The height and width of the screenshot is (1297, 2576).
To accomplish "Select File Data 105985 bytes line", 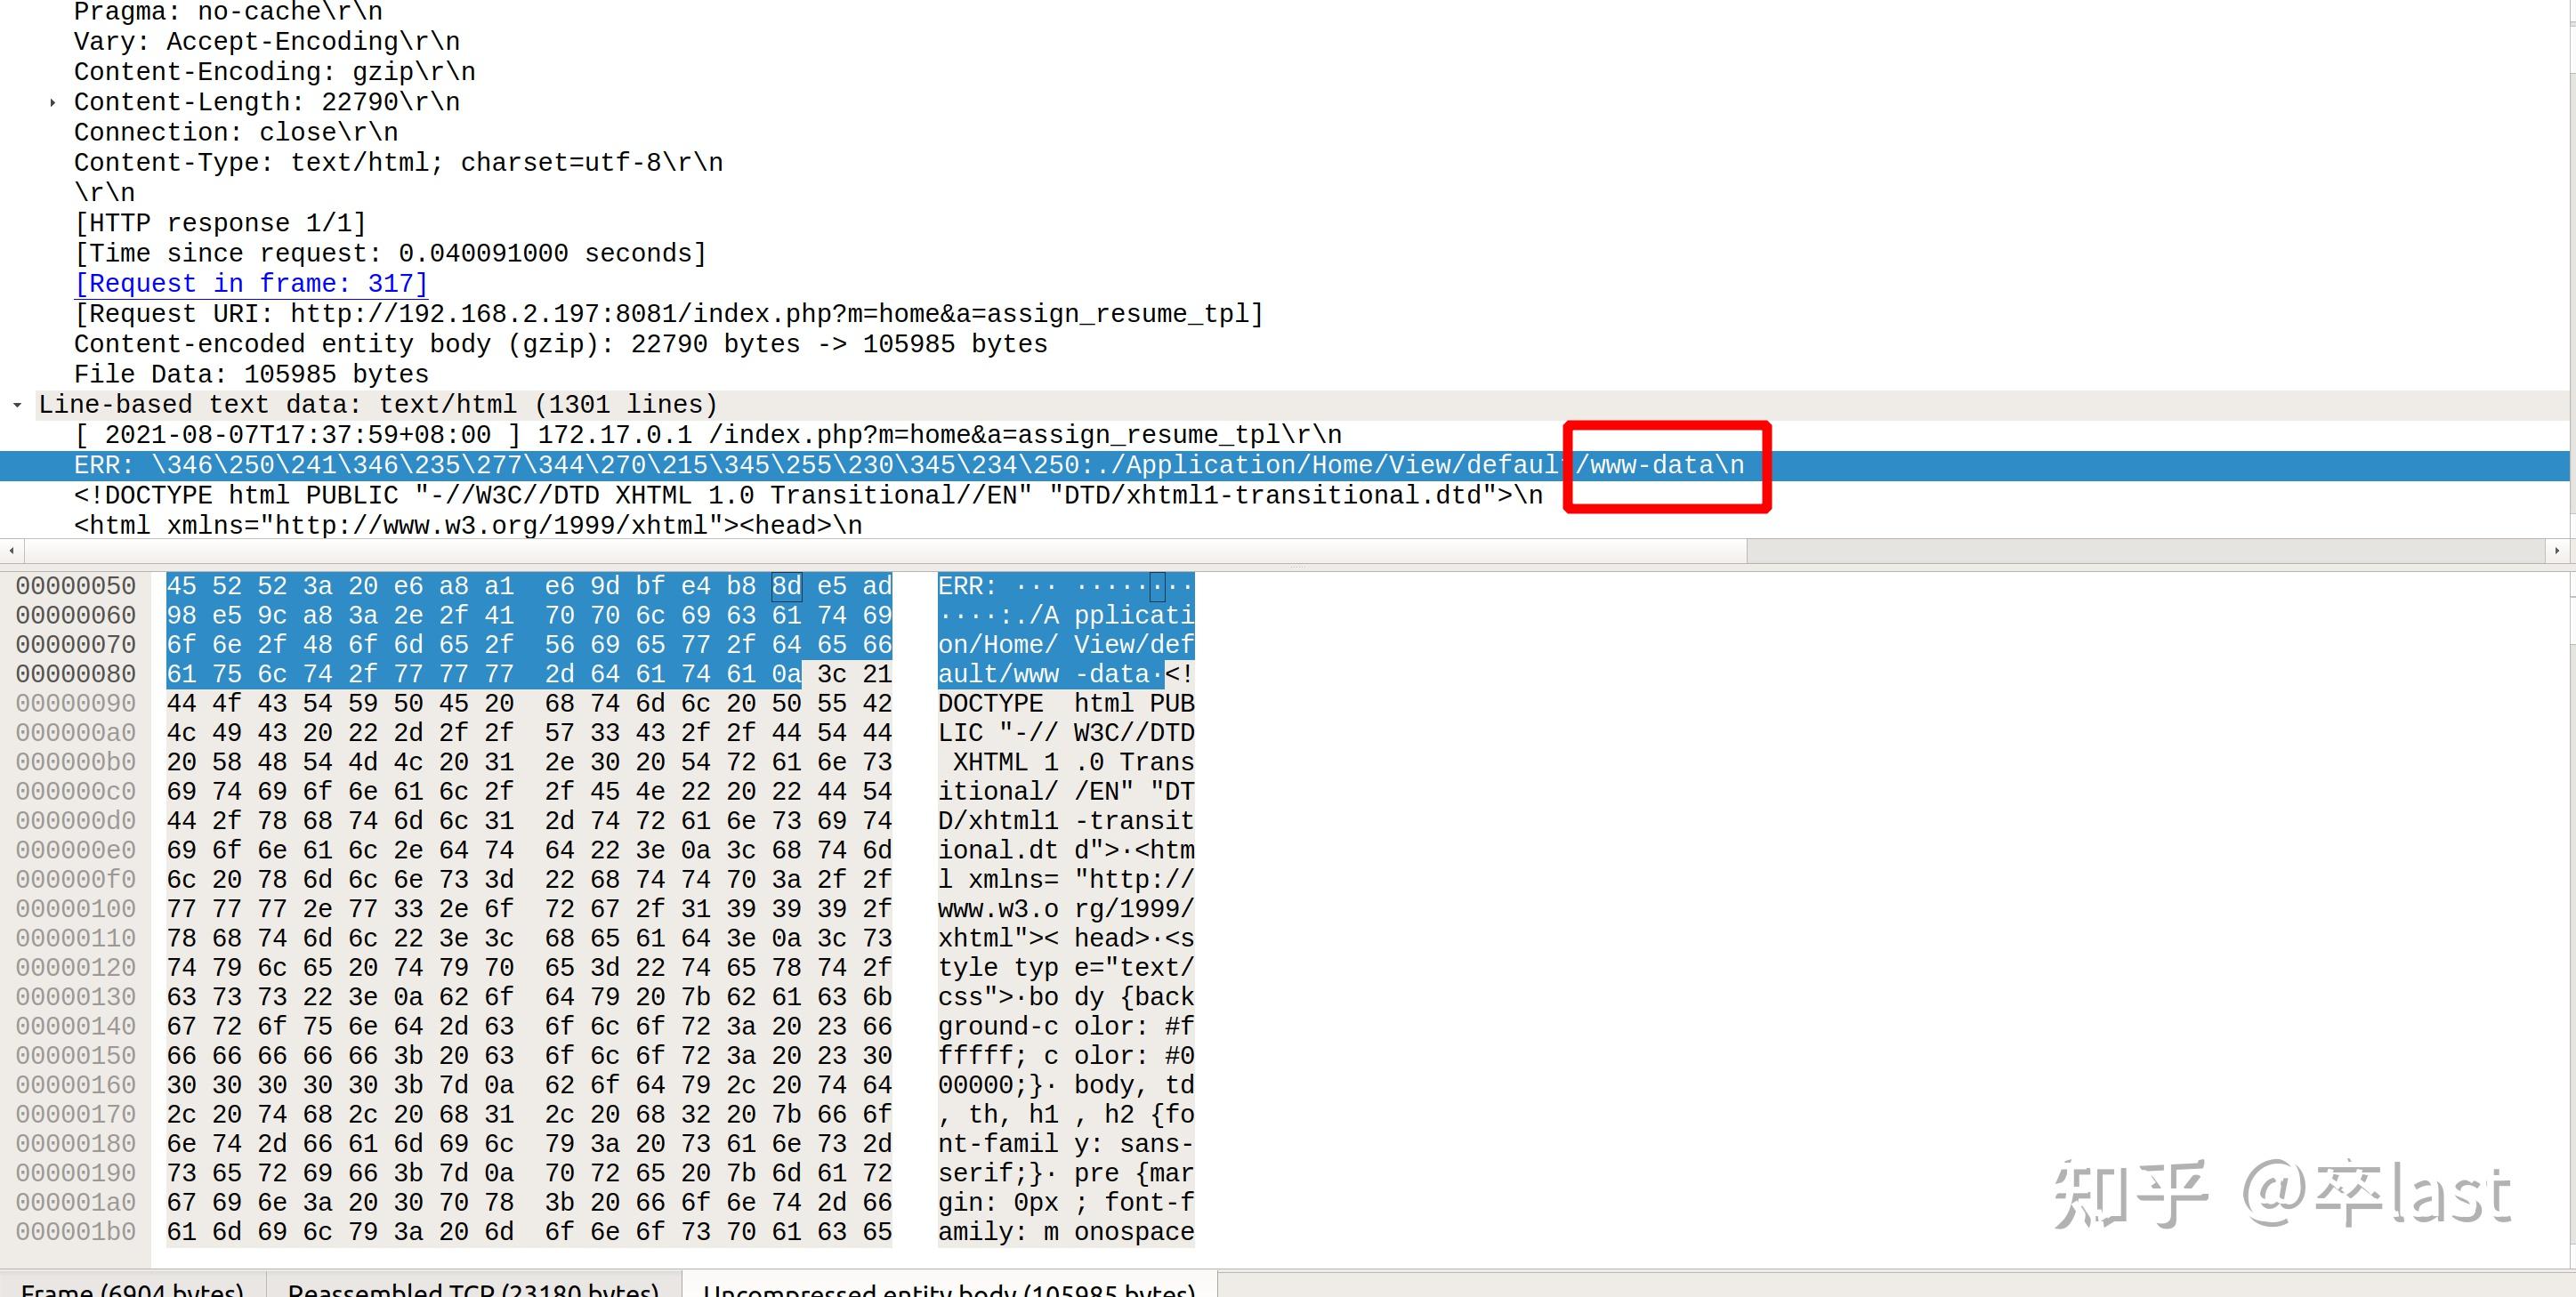I will pyautogui.click(x=251, y=375).
